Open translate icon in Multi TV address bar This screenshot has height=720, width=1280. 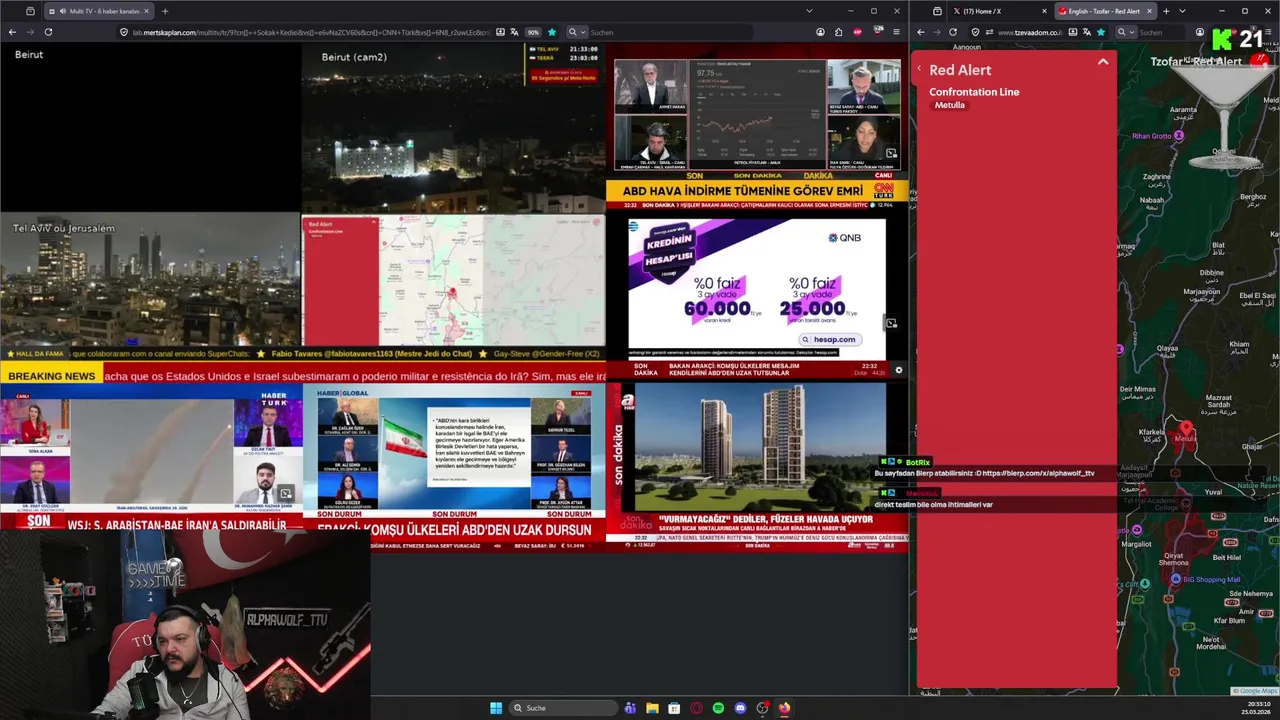[x=517, y=32]
